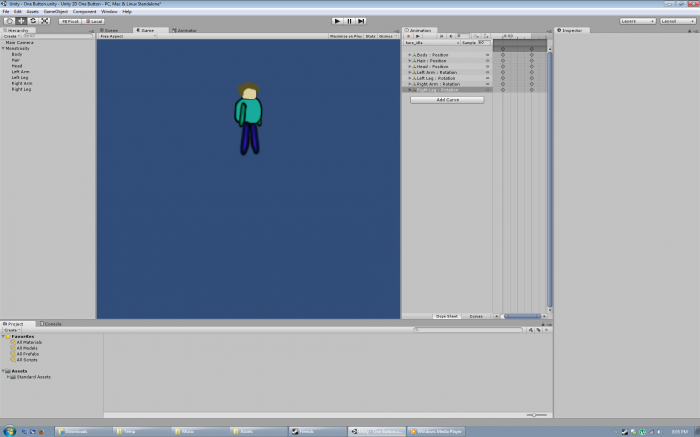This screenshot has width=700, height=437.
Task: Toggle Gizmos in Game view
Action: (x=388, y=36)
